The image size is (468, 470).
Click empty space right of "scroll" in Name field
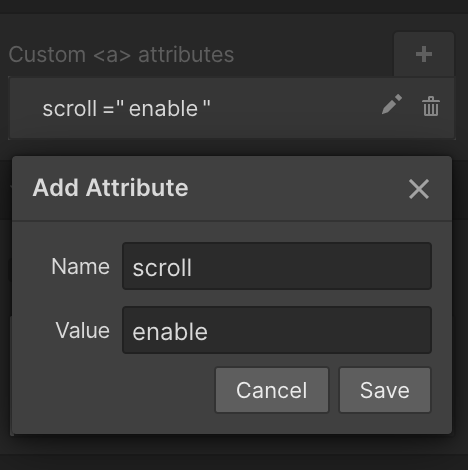coord(310,267)
